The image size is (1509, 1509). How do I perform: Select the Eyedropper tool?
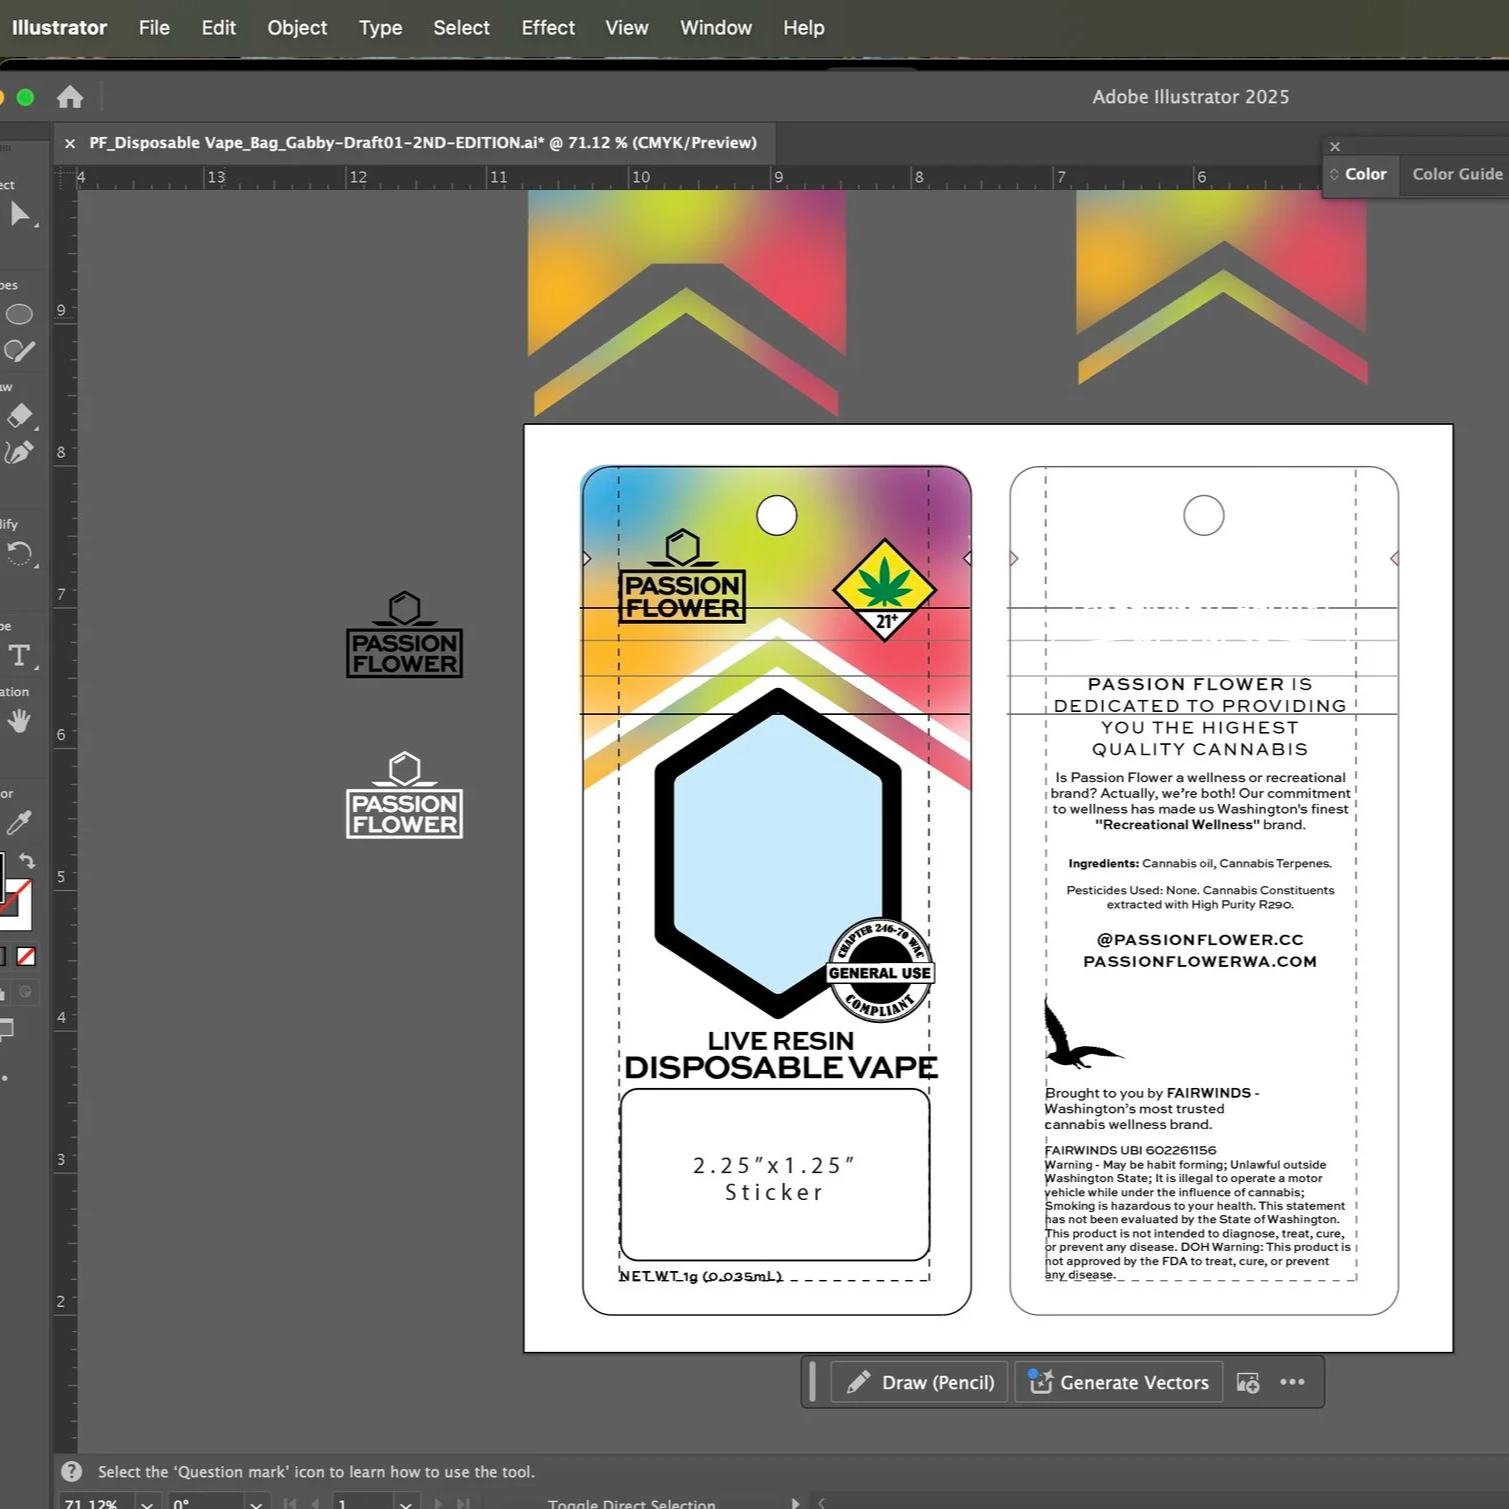(x=19, y=822)
